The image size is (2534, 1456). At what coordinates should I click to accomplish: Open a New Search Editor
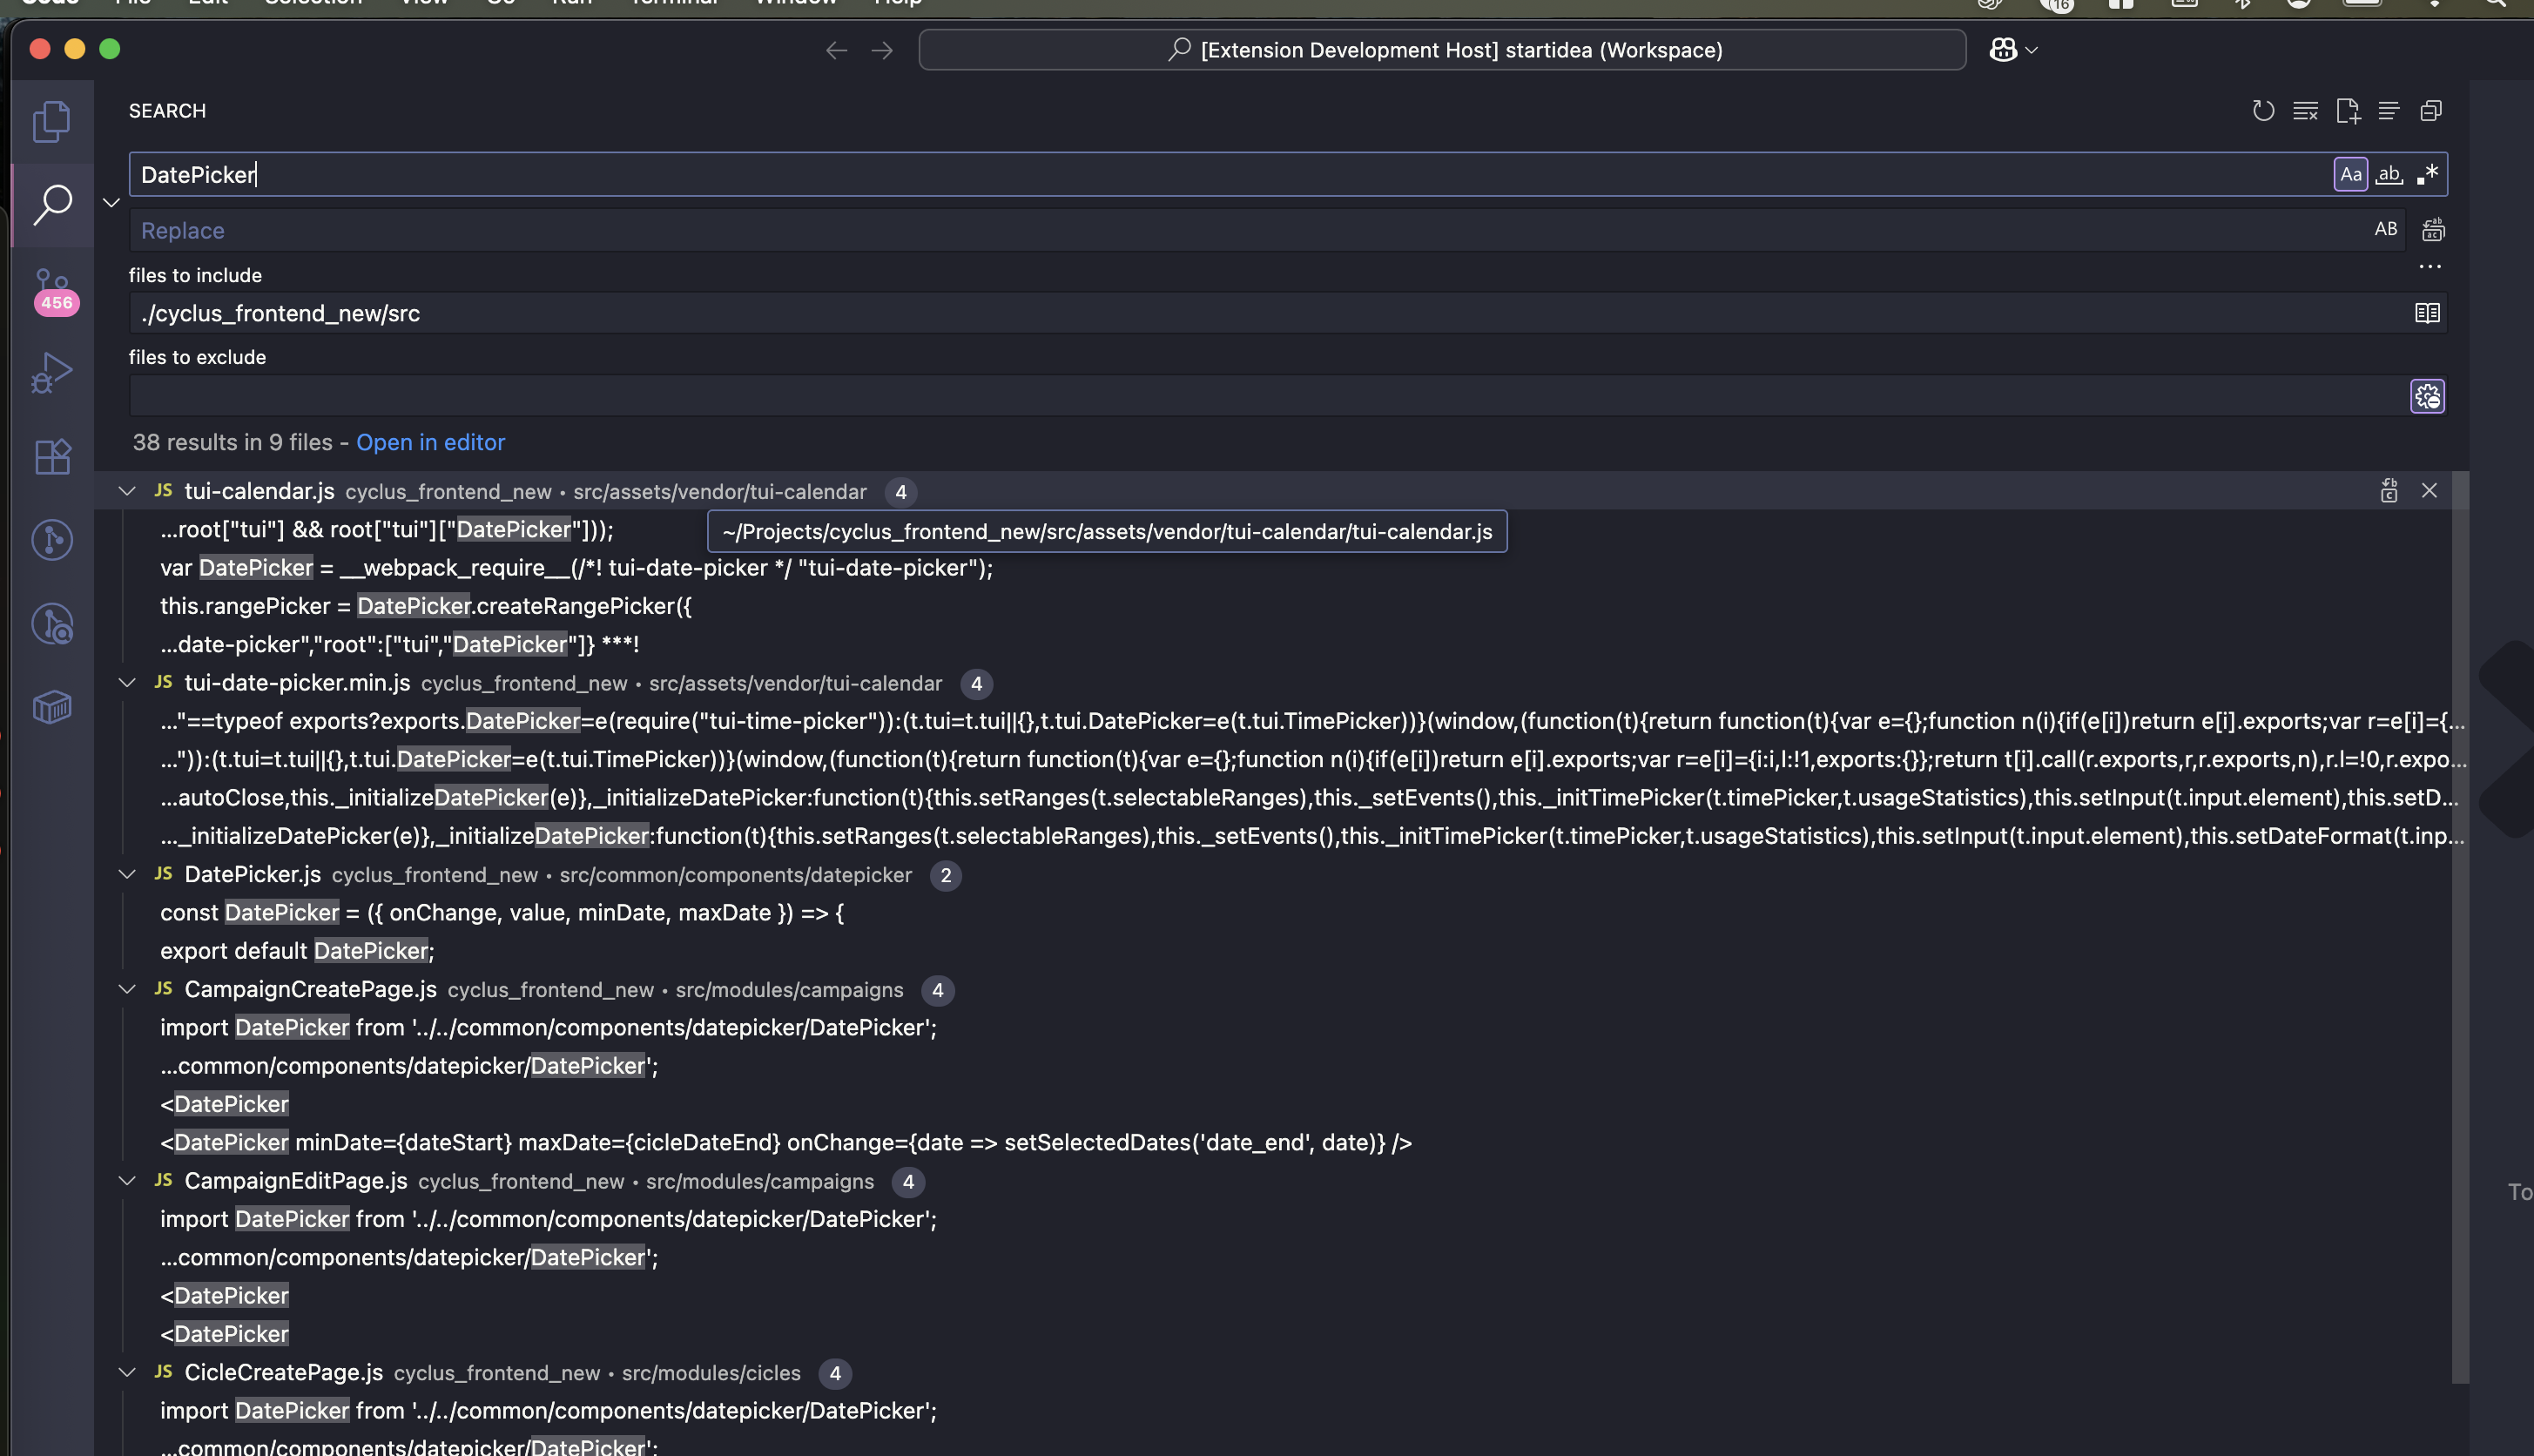coord(2347,111)
